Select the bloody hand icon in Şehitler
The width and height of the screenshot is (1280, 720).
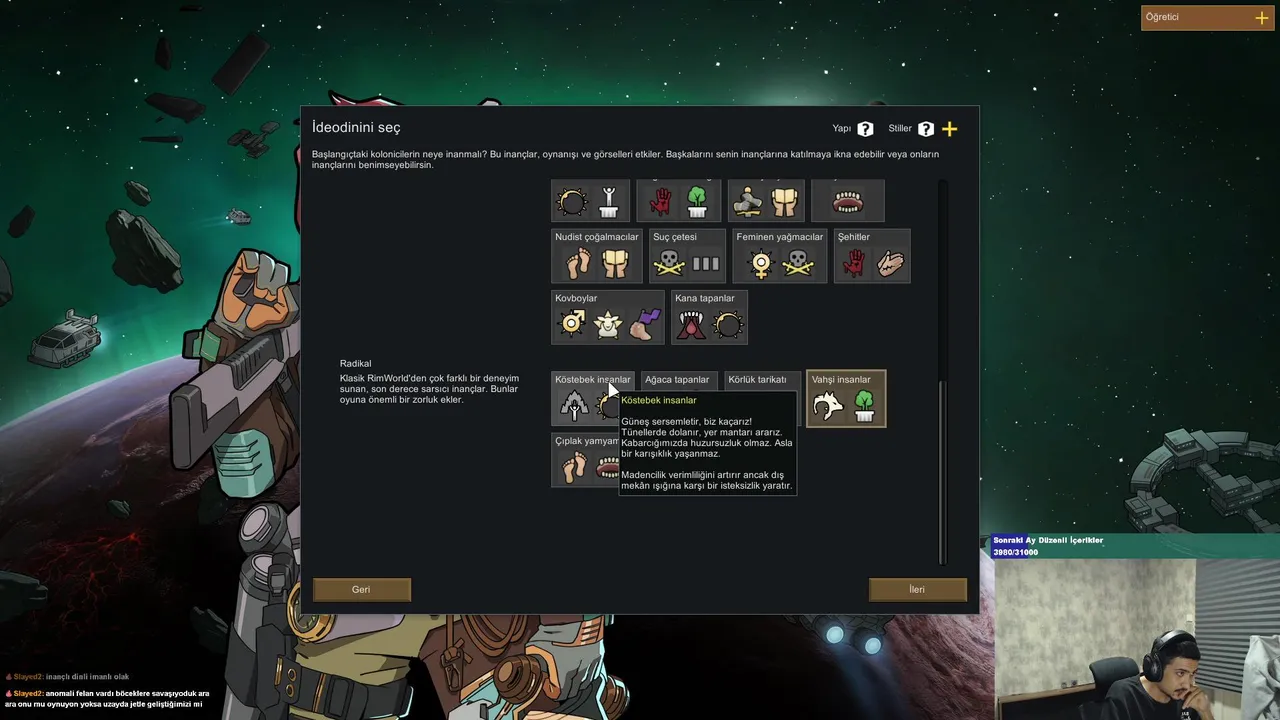tap(853, 264)
